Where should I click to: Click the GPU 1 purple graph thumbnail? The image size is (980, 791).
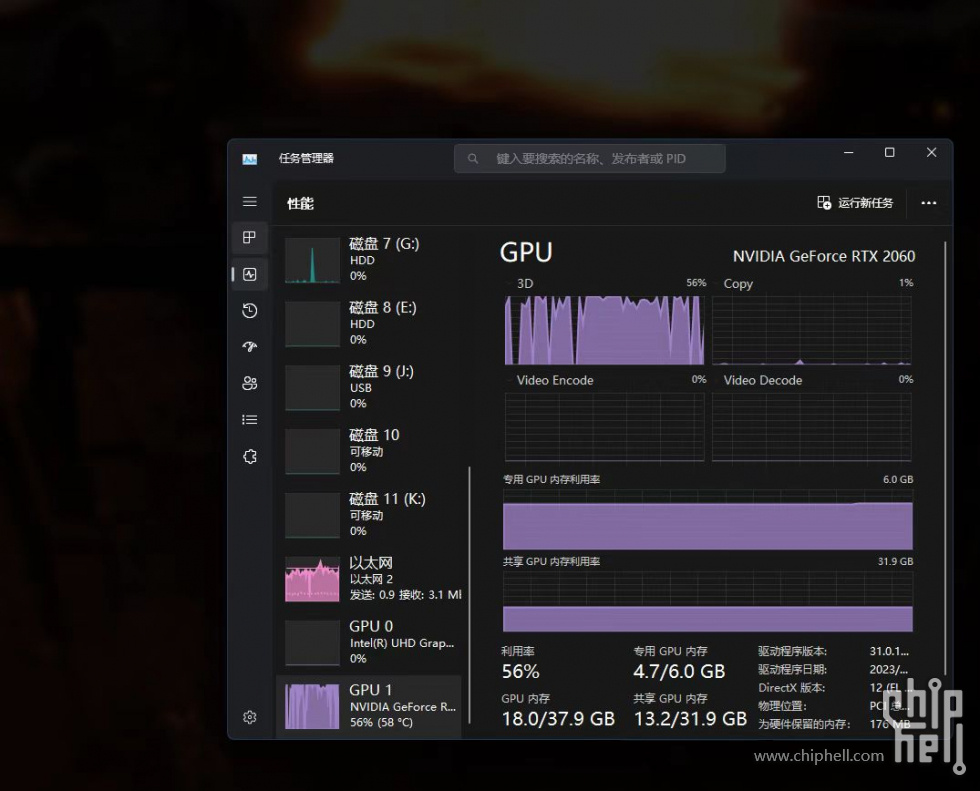[312, 707]
